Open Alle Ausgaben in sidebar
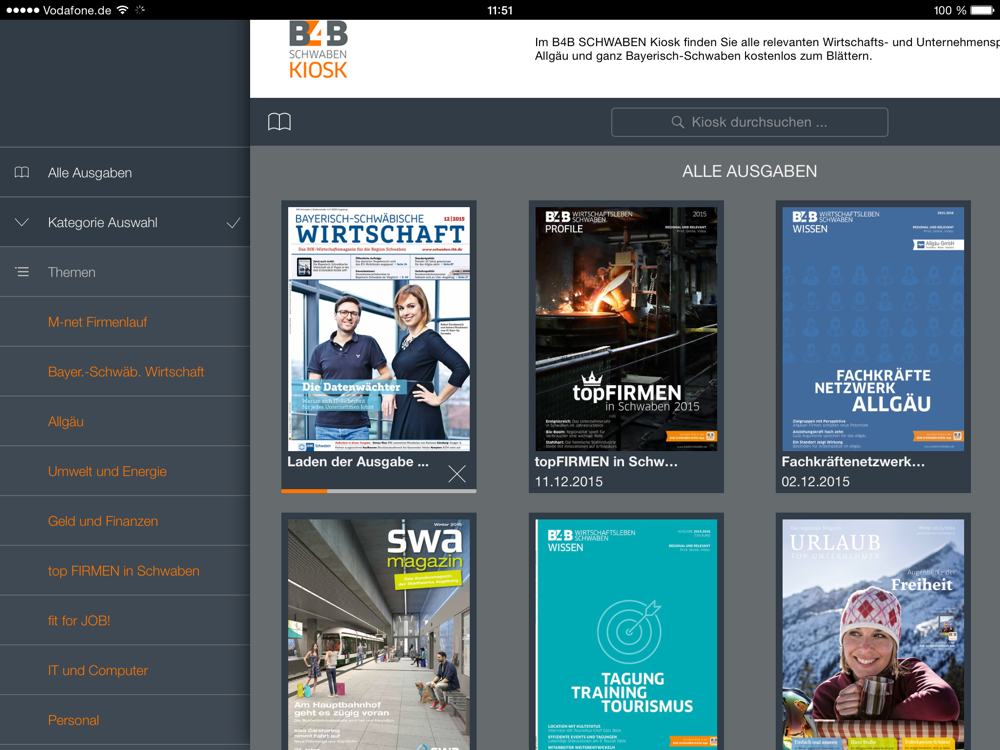Viewport: 1000px width, 750px height. point(125,172)
